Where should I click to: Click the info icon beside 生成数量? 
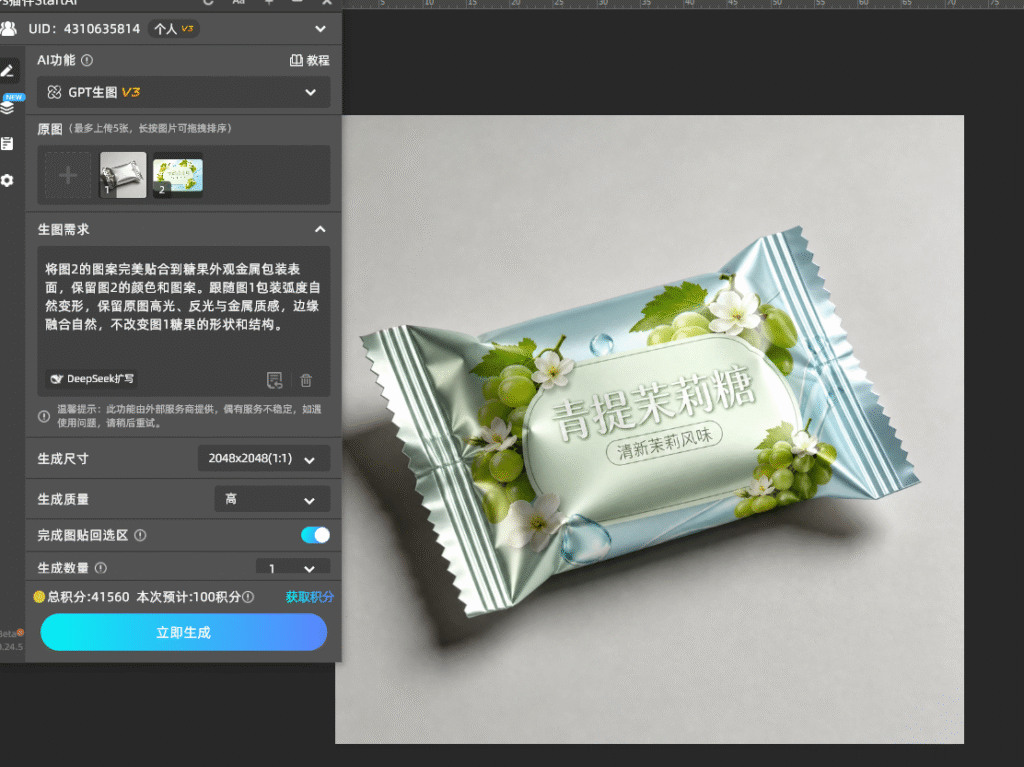[x=101, y=568]
